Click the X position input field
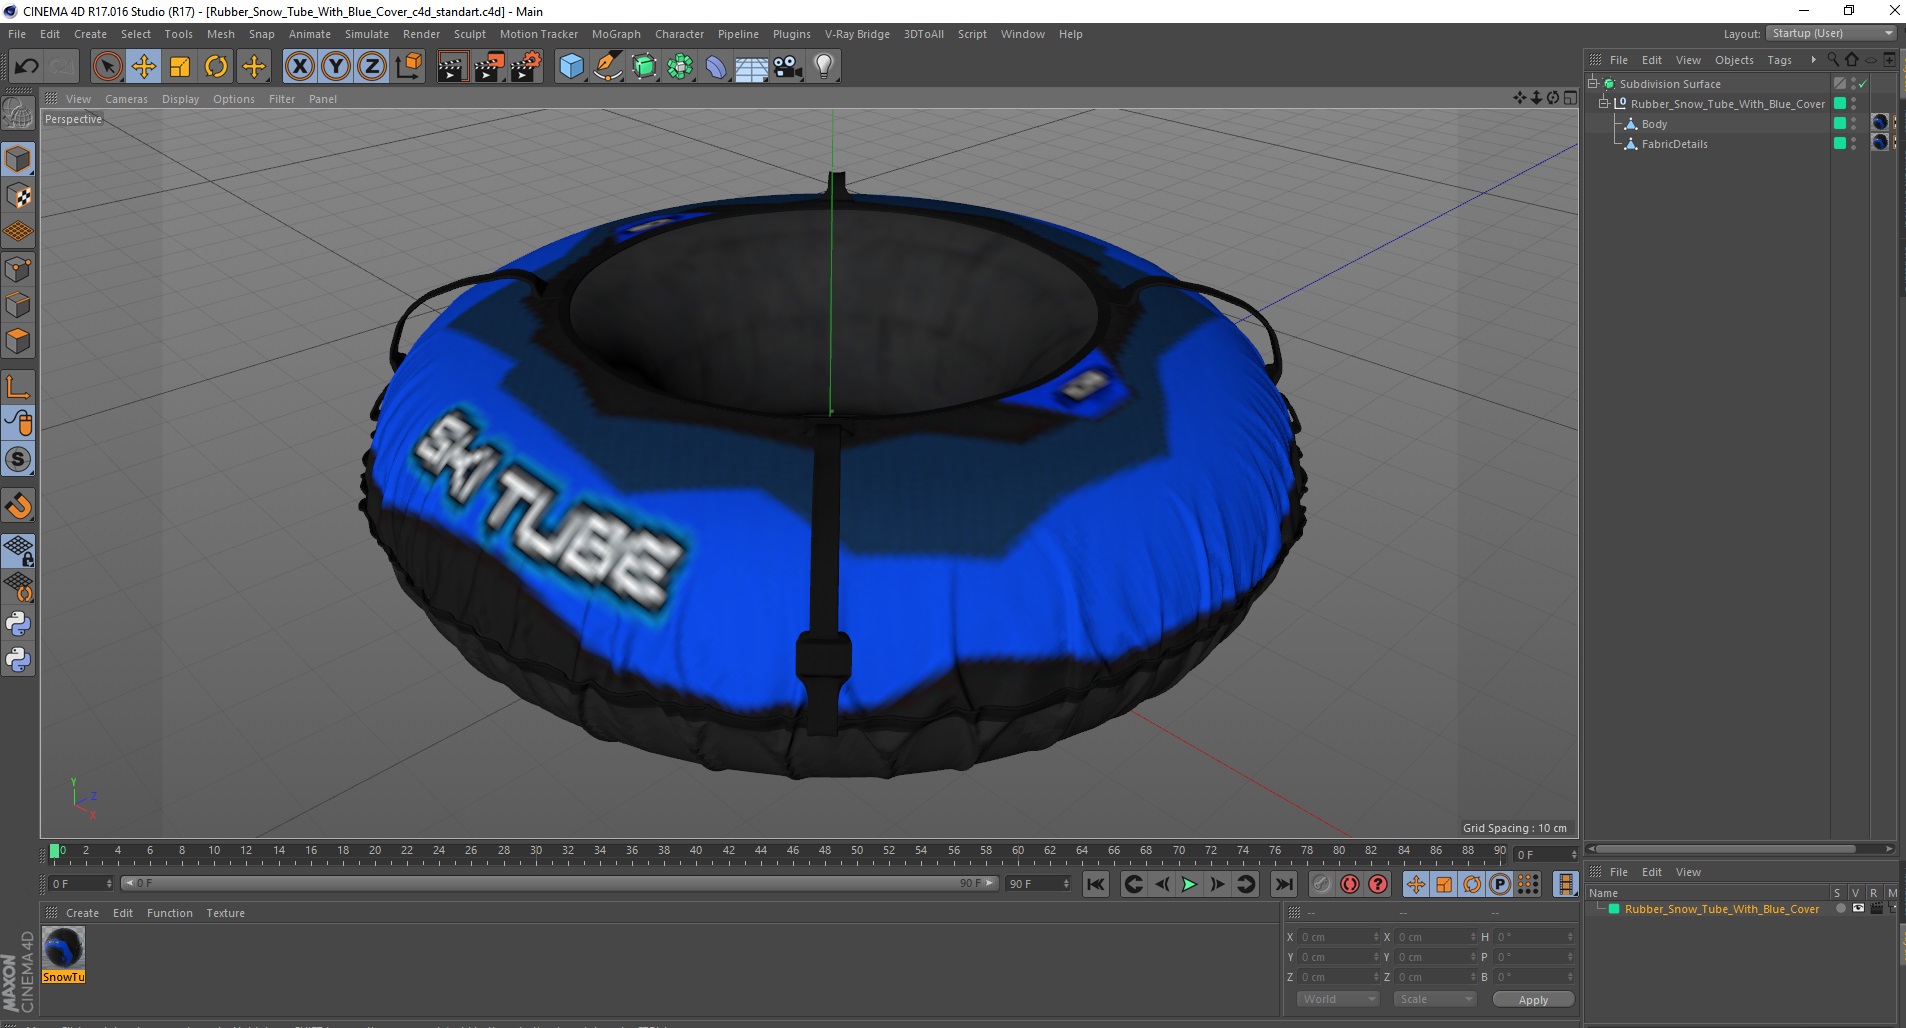Image resolution: width=1906 pixels, height=1028 pixels. [1338, 937]
